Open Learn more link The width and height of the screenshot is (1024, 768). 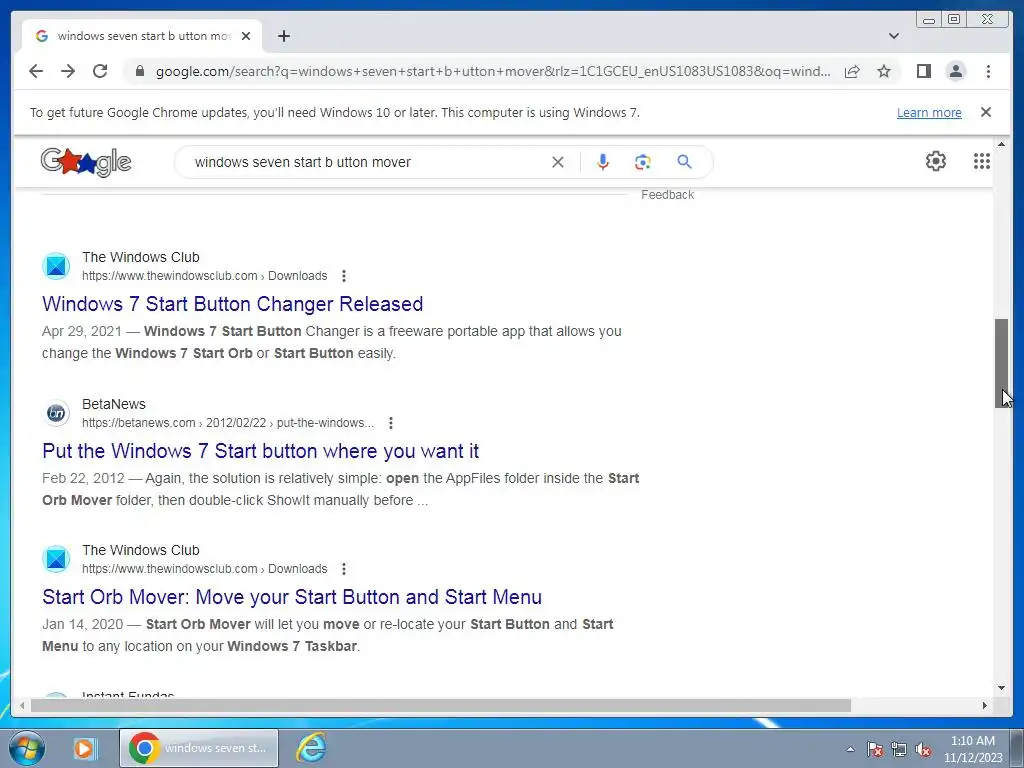coord(929,112)
